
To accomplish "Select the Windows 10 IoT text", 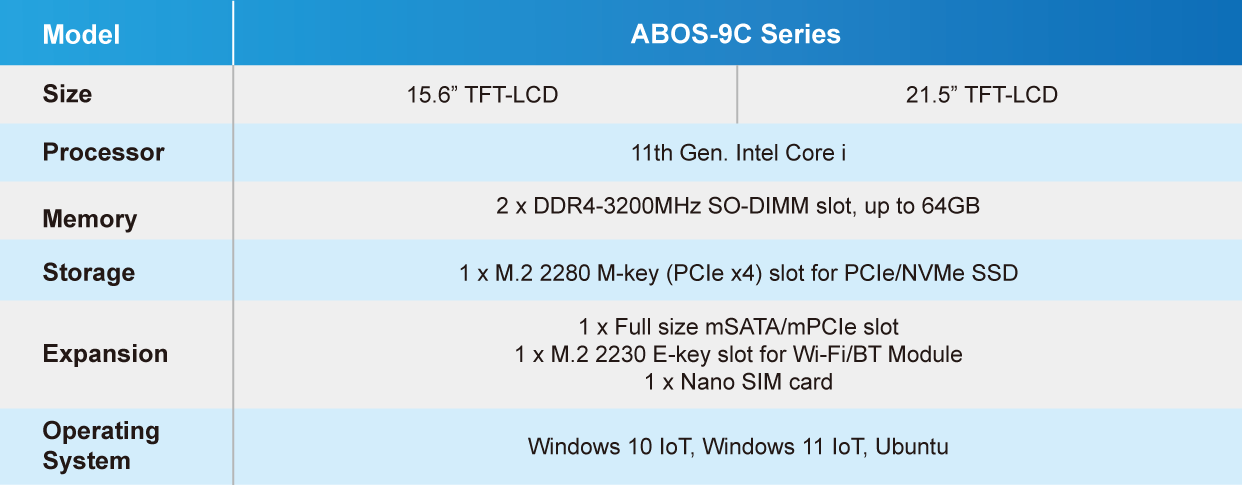I will [609, 446].
